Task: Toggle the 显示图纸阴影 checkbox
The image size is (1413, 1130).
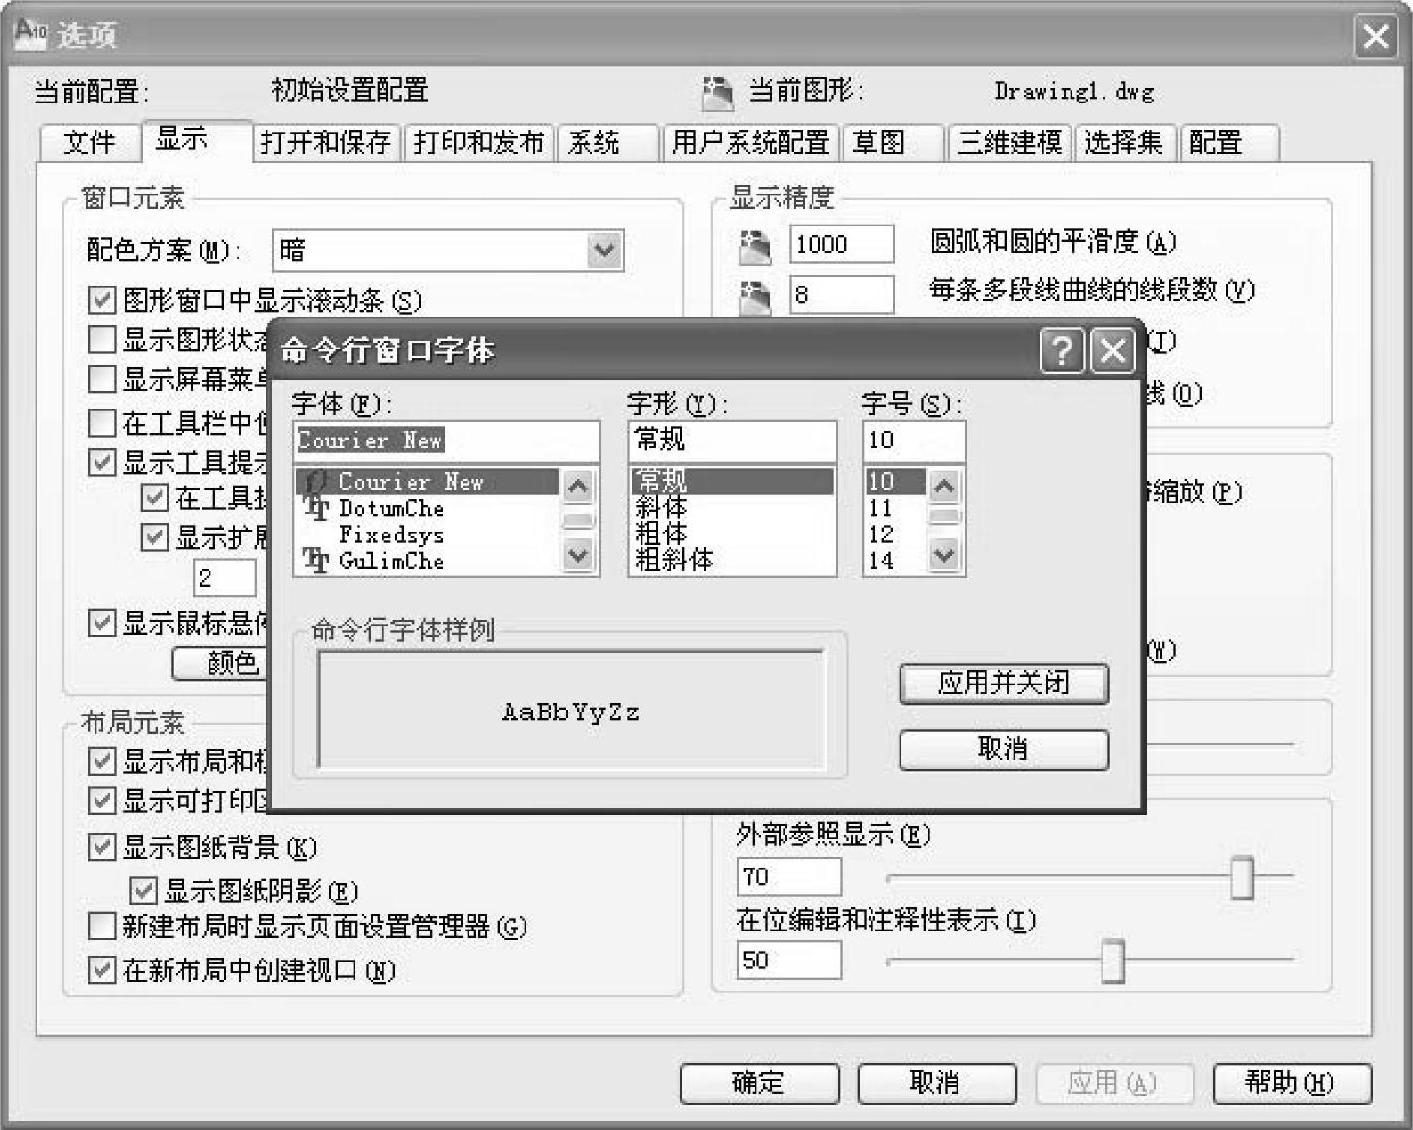Action: click(x=144, y=890)
